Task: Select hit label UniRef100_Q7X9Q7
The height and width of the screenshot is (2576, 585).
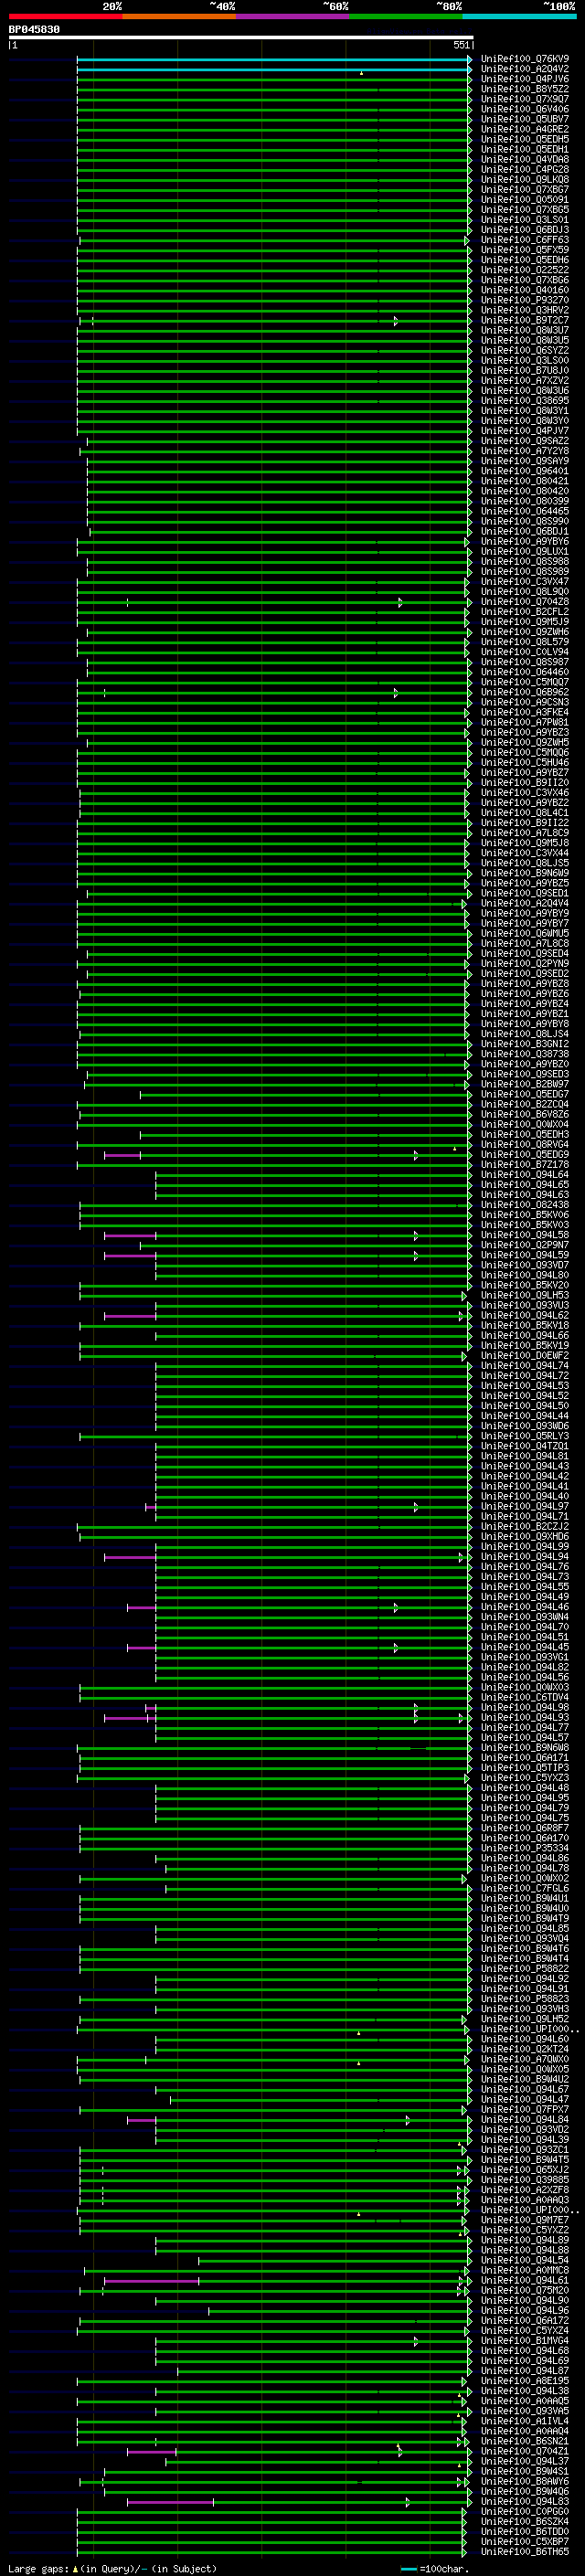Action: coord(525,99)
